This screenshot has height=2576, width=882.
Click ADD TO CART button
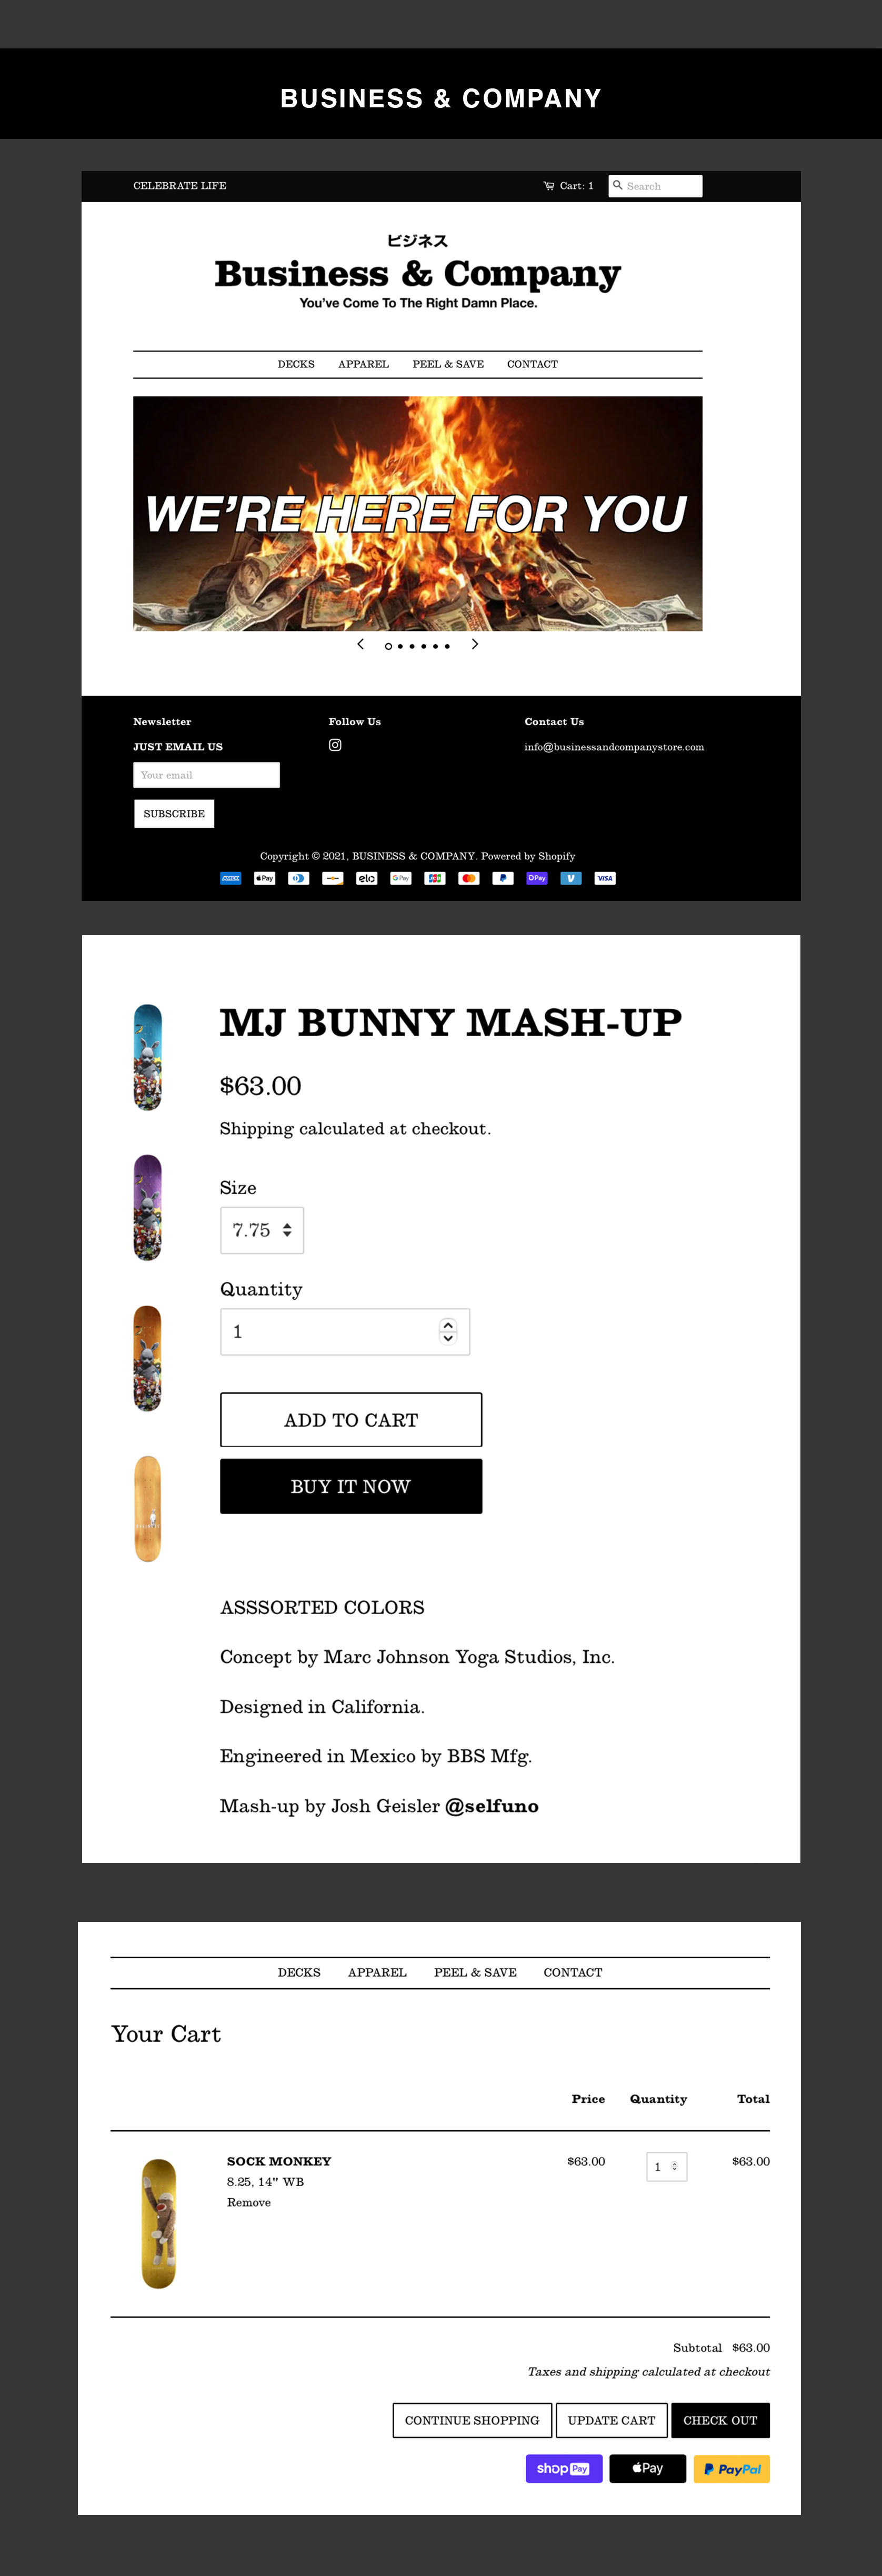coord(351,1419)
